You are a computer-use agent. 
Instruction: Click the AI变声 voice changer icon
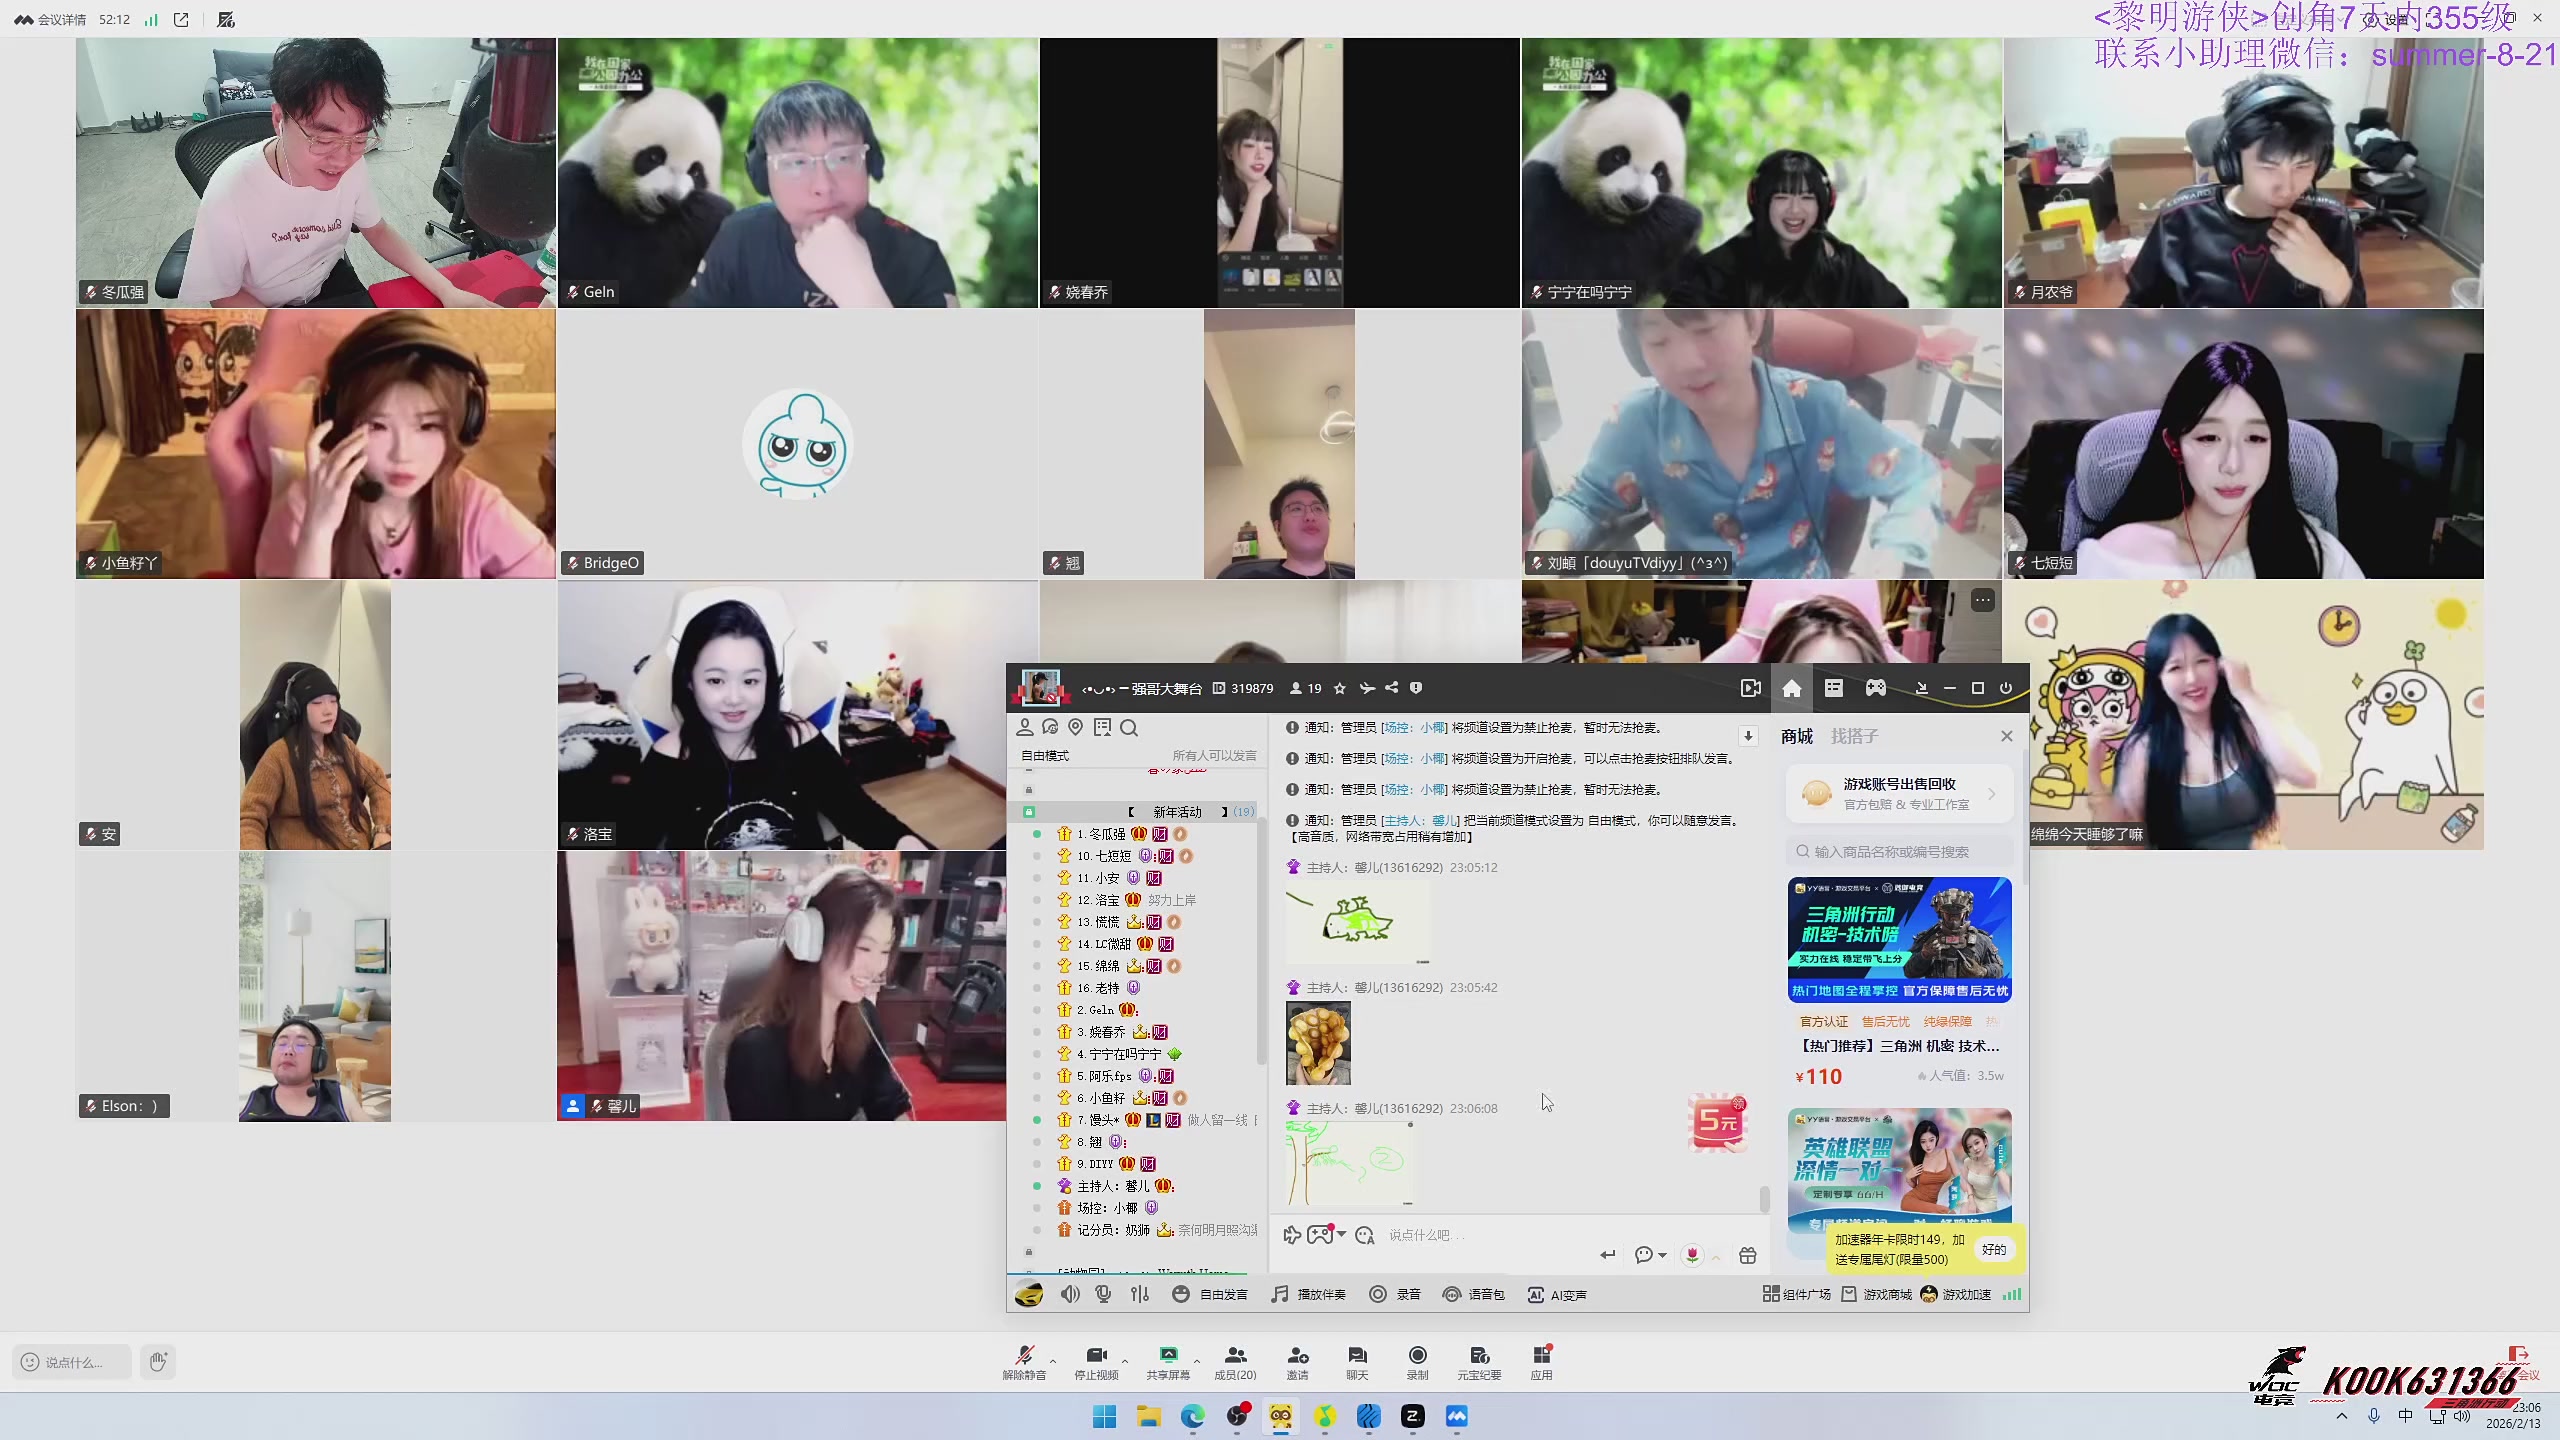coord(1535,1294)
